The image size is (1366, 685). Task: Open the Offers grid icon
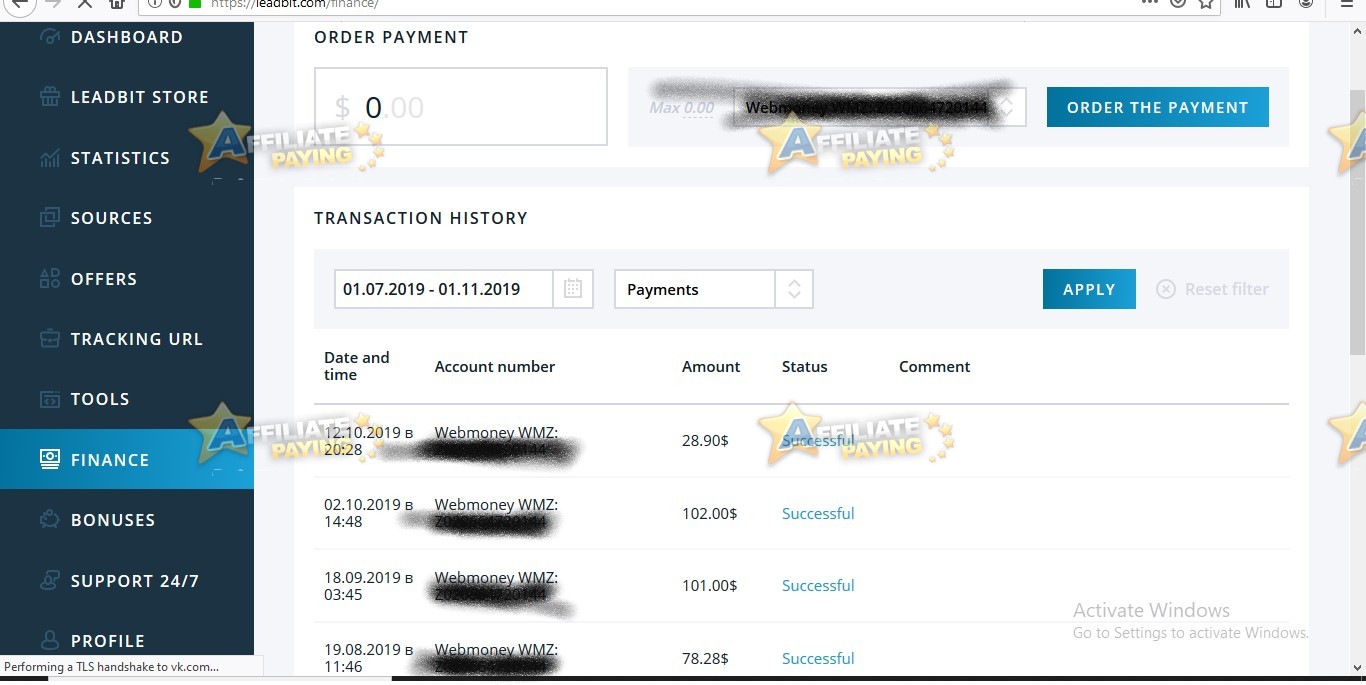point(49,279)
